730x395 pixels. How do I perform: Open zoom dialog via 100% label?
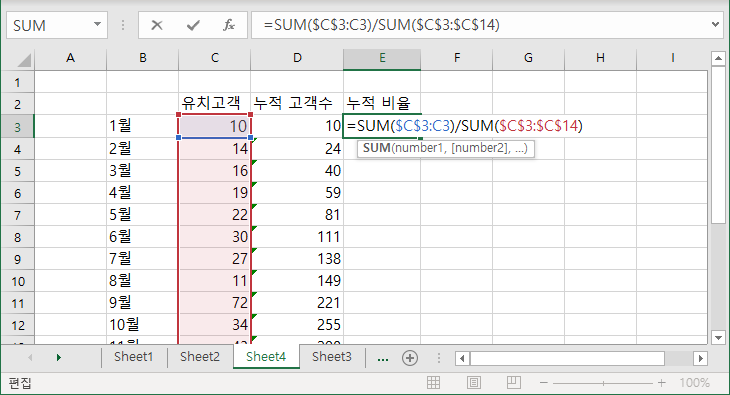pyautogui.click(x=694, y=383)
